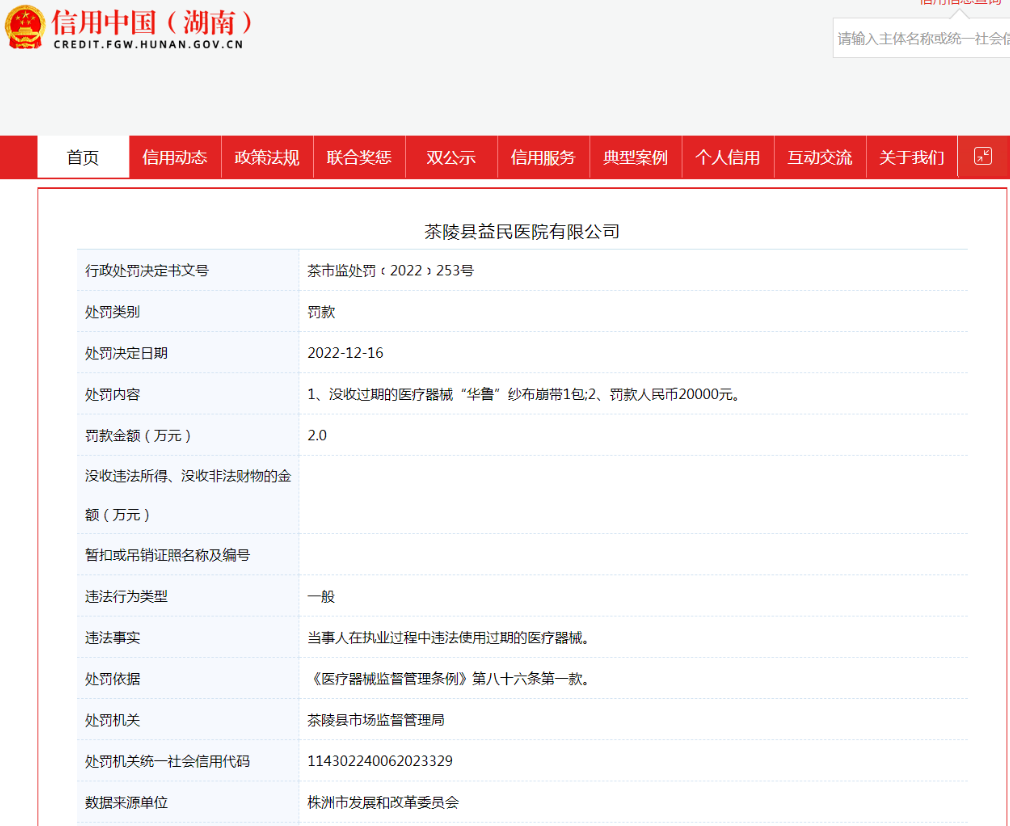Click the CREDIT.FGW.HUNAN.GOV.CN site address text
Screen dimensions: 1010x826
[x=149, y=44]
